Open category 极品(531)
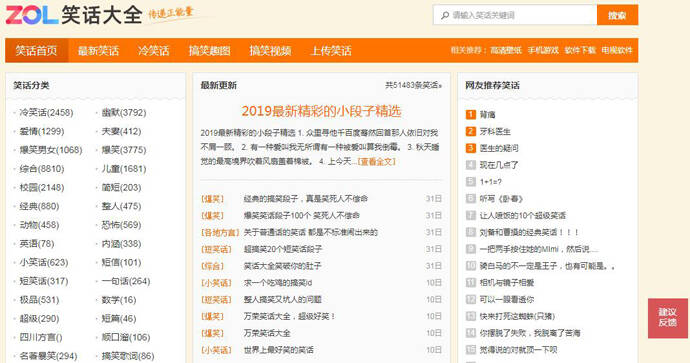The image size is (690, 363). coord(39,300)
